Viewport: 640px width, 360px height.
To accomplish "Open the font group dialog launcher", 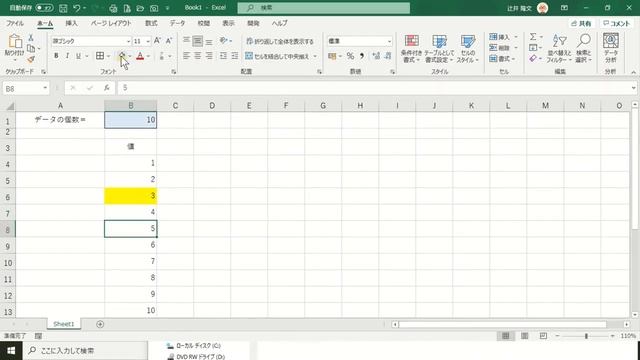I will pyautogui.click(x=173, y=72).
